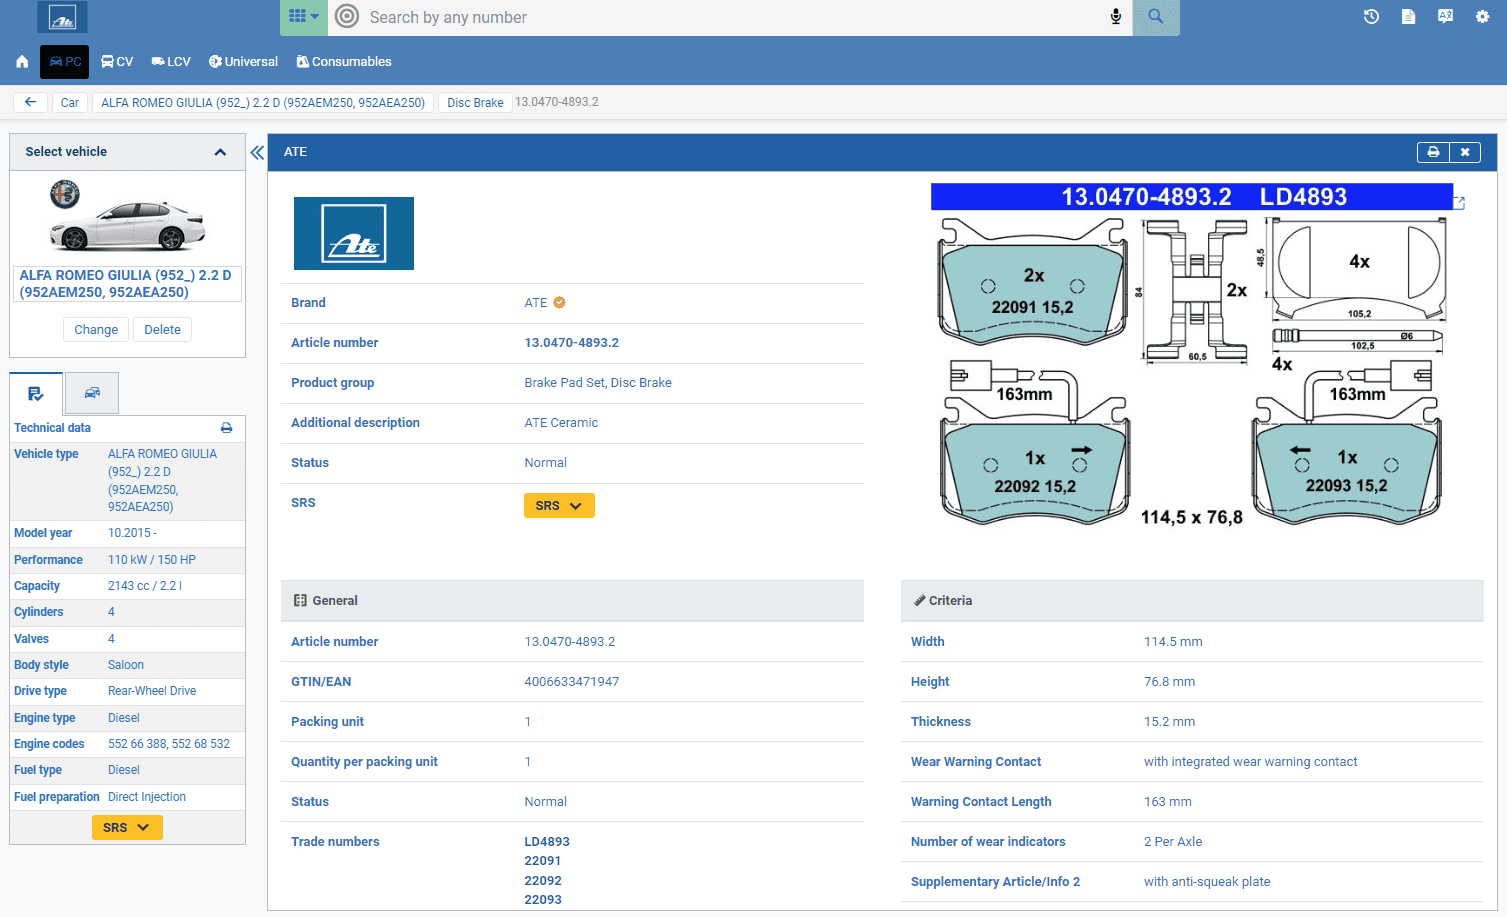The image size is (1507, 917).
Task: Select the Consumables menu item
Action: 344,62
